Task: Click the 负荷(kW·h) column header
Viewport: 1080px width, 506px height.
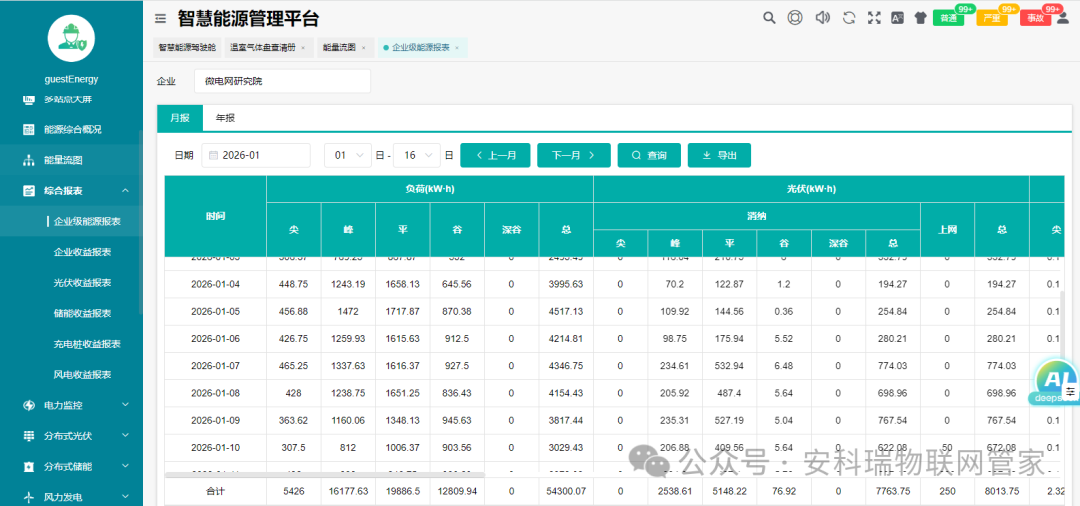Action: [430, 189]
